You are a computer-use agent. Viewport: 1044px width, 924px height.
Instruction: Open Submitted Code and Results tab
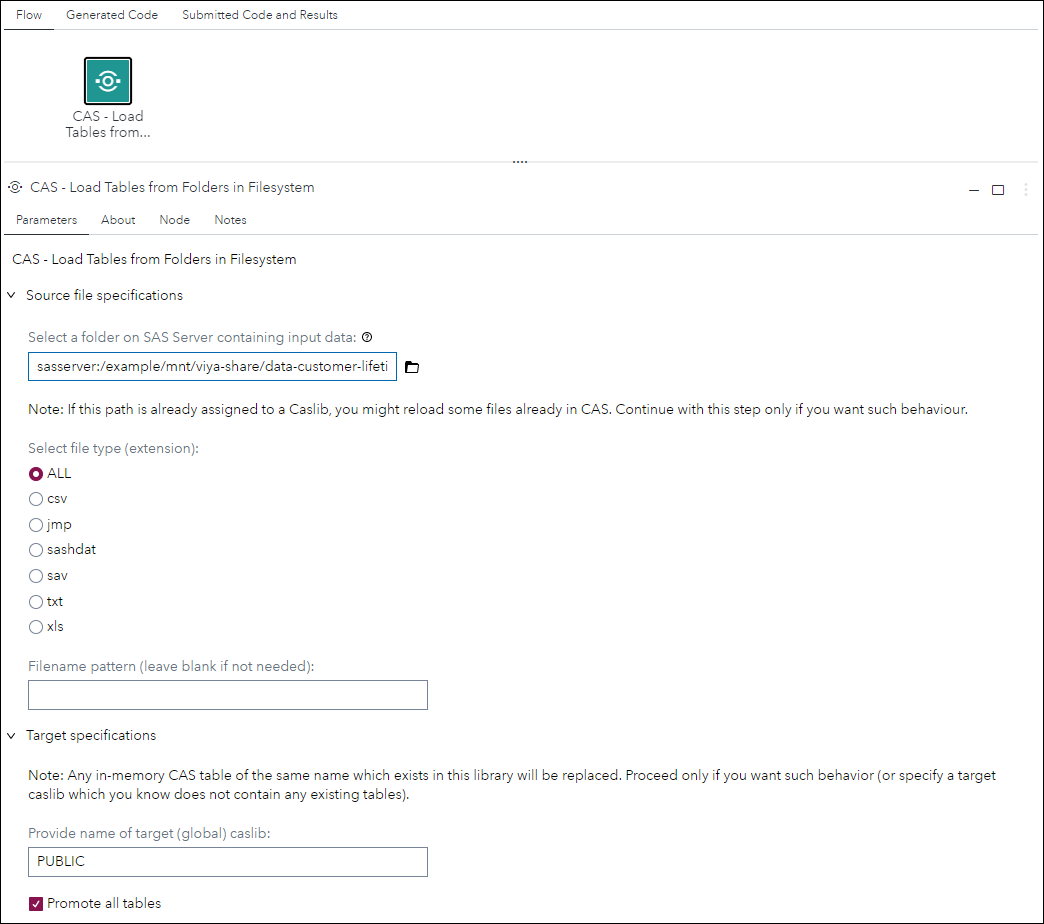pyautogui.click(x=260, y=15)
